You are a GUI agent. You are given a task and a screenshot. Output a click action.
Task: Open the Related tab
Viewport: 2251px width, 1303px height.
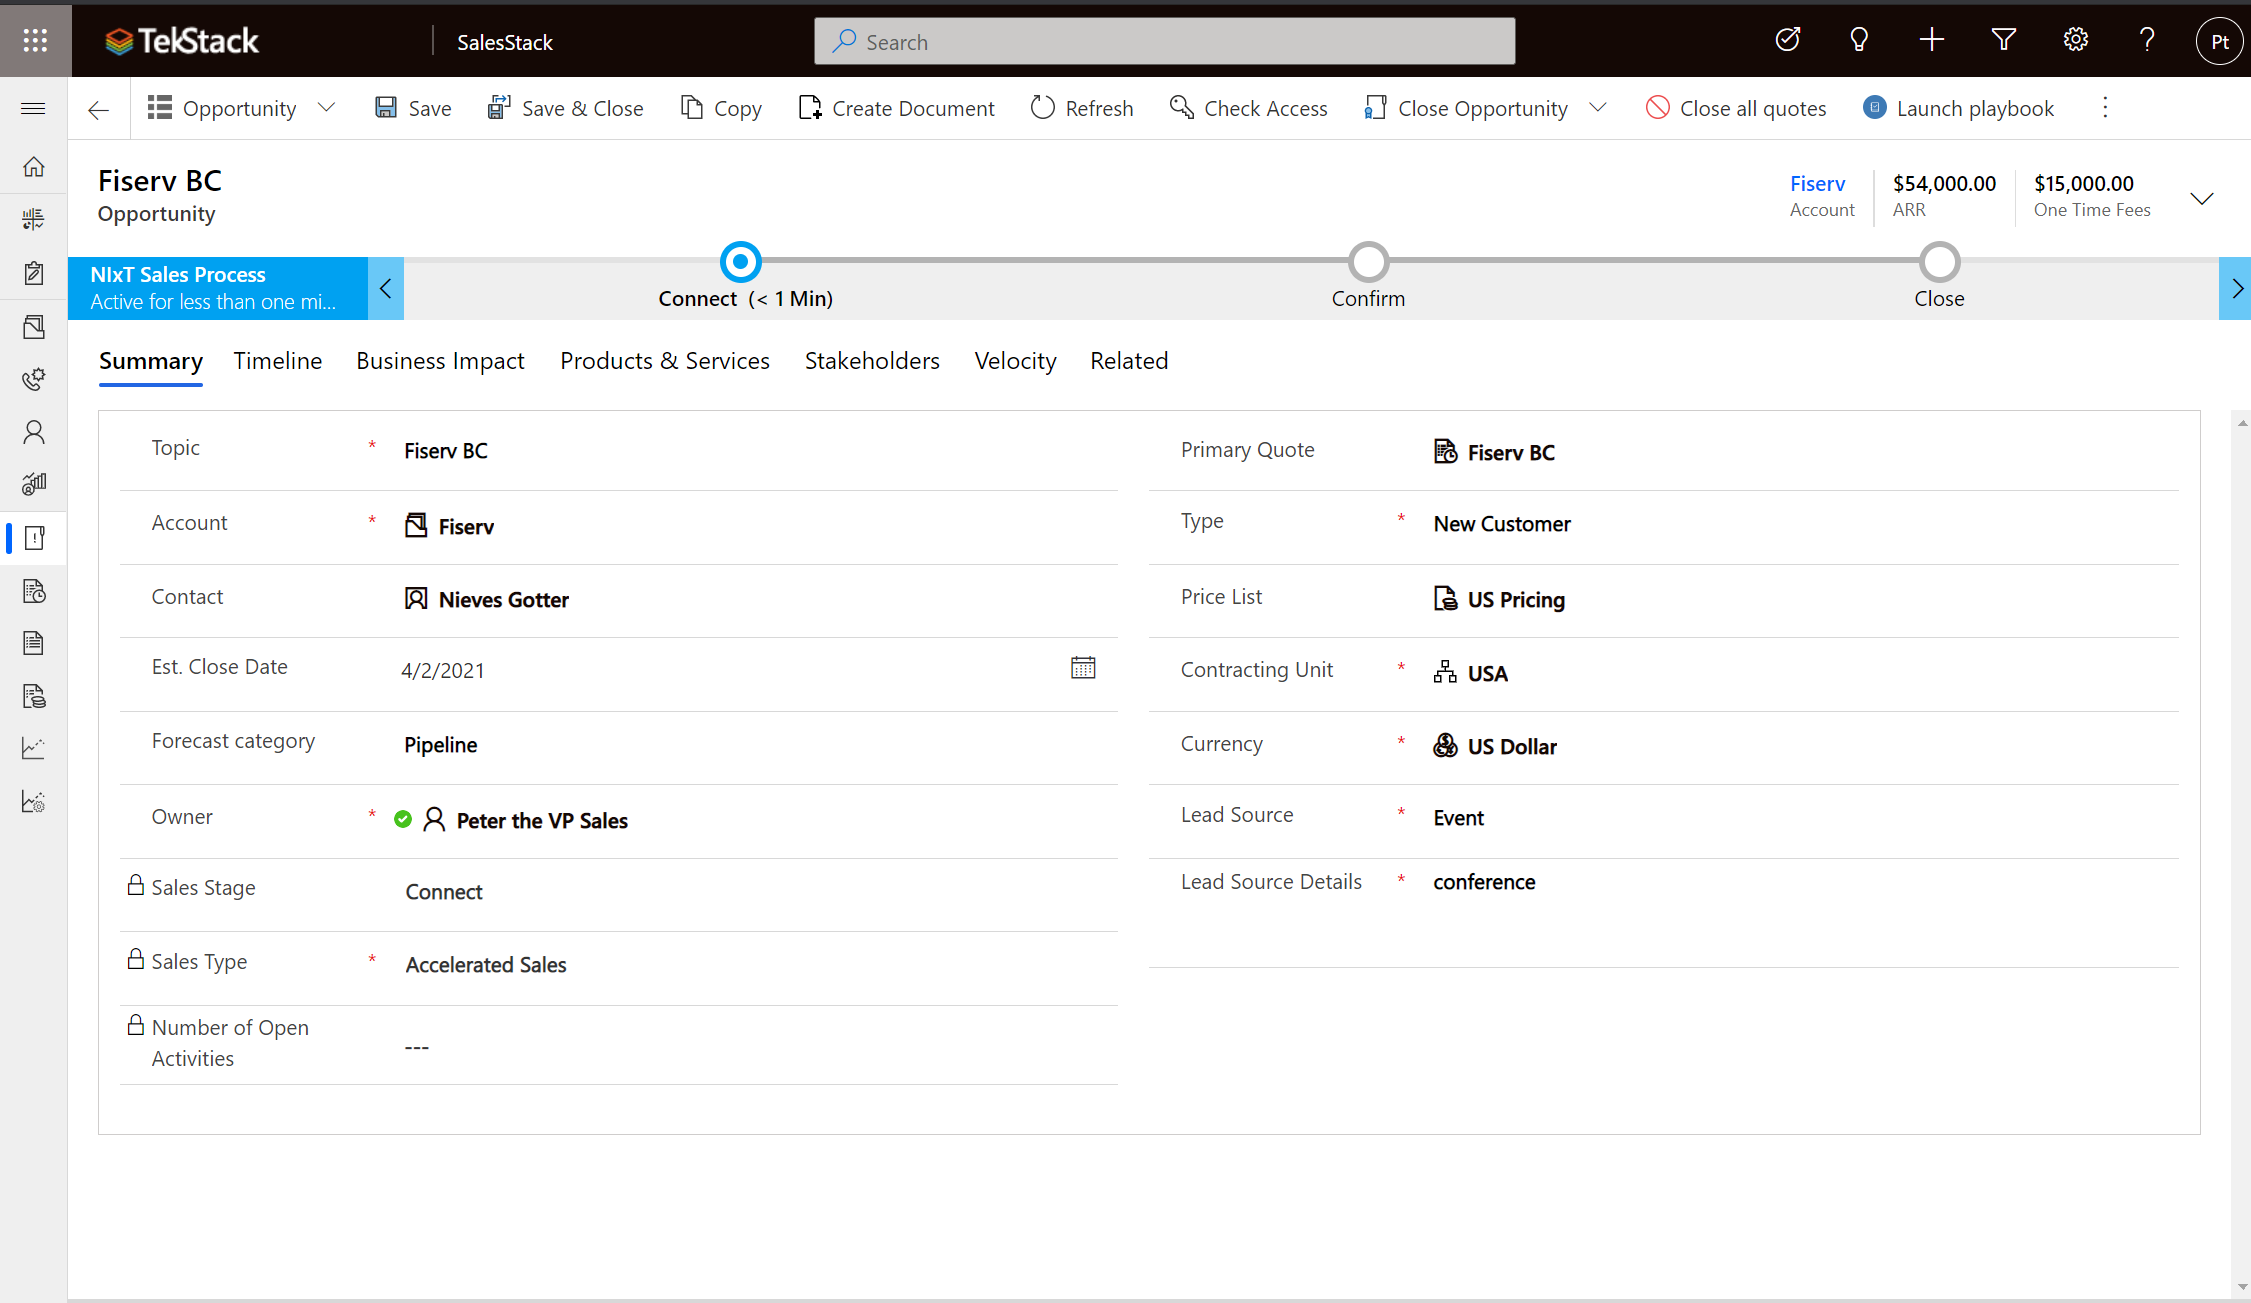pos(1129,361)
